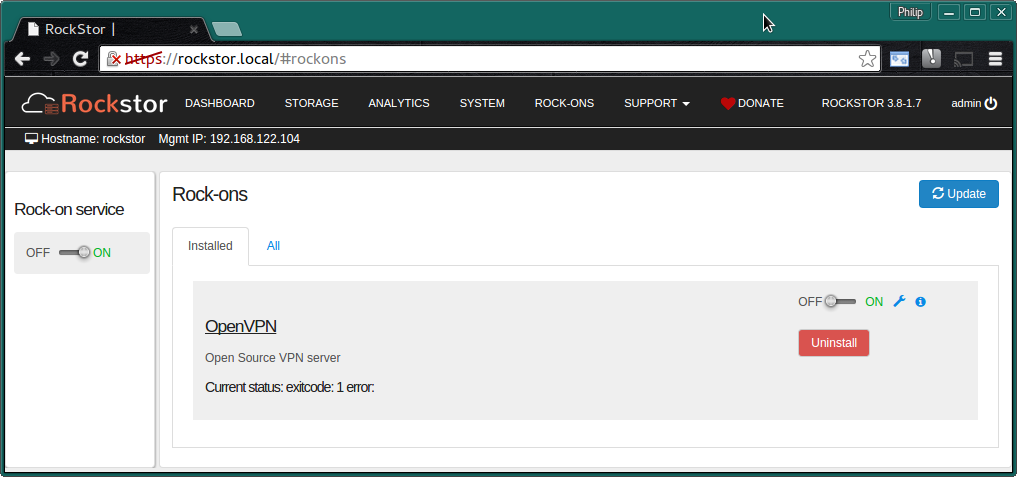Click the admin power logout icon
The width and height of the screenshot is (1017, 477).
(x=990, y=103)
